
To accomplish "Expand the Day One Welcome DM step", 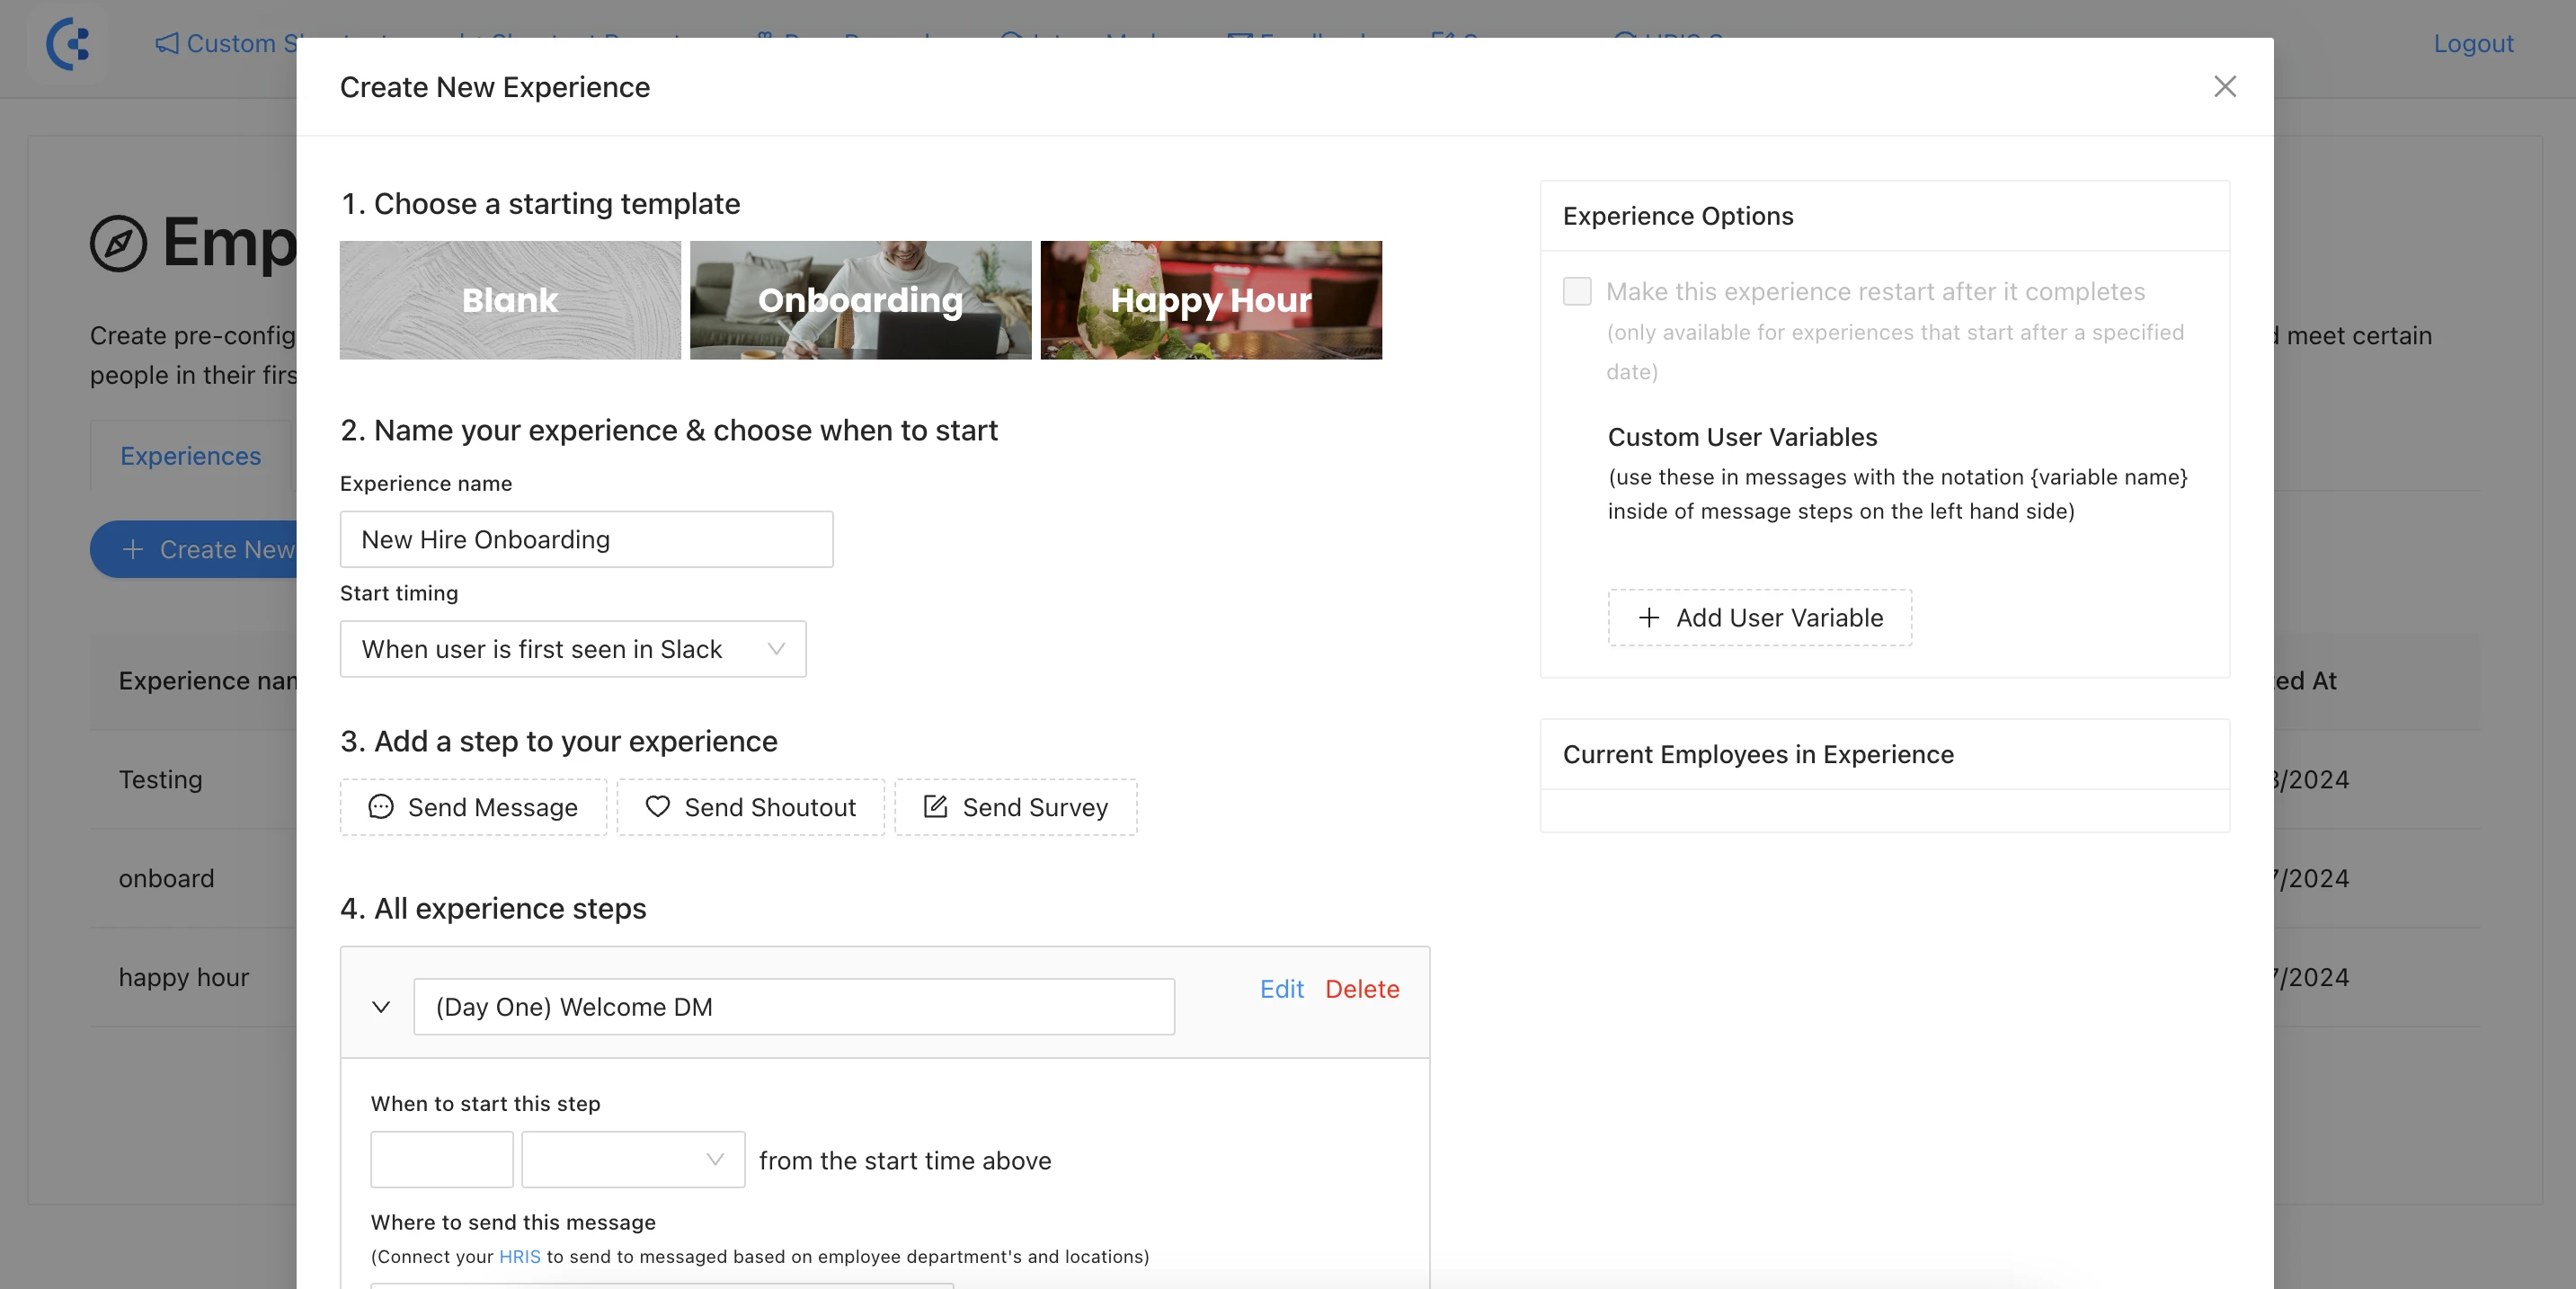I will 379,1005.
